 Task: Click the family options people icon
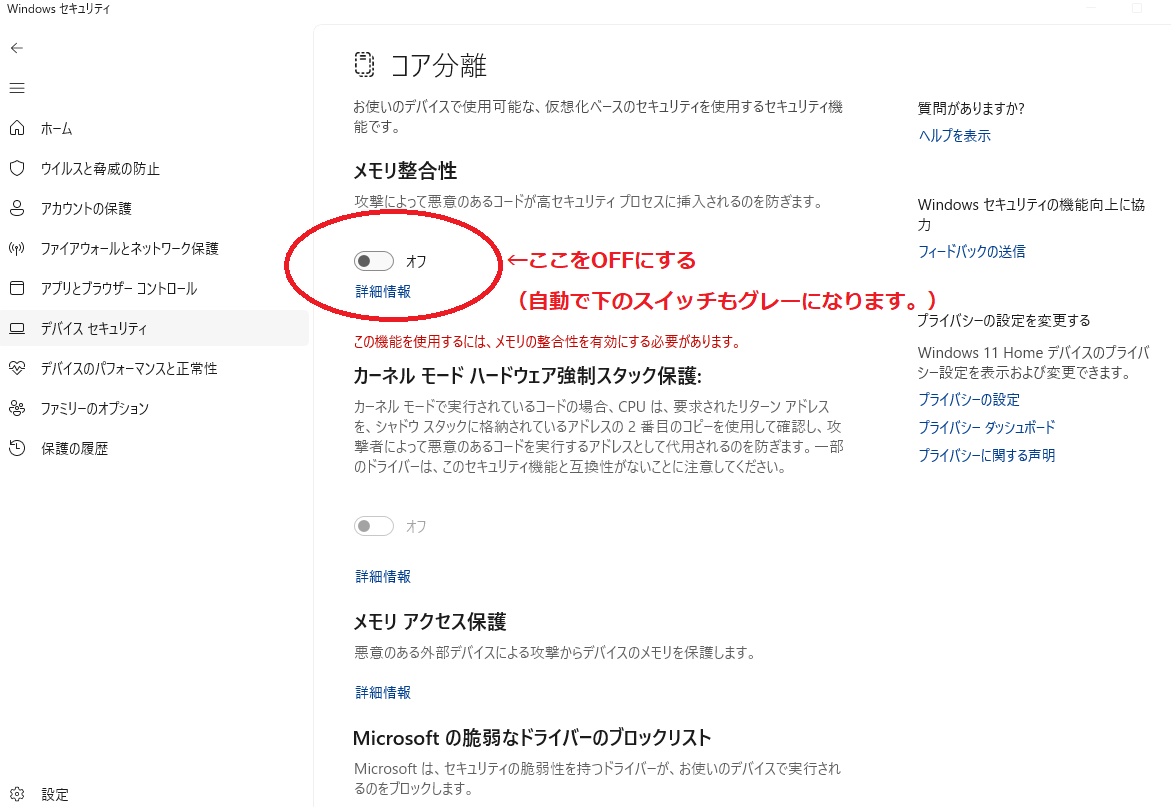click(x=17, y=408)
